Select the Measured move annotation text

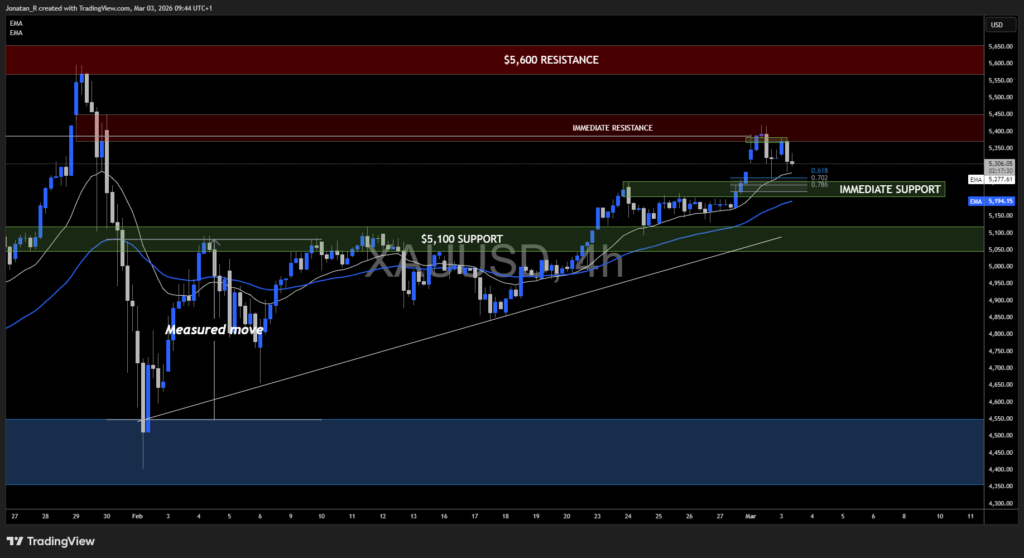click(214, 330)
